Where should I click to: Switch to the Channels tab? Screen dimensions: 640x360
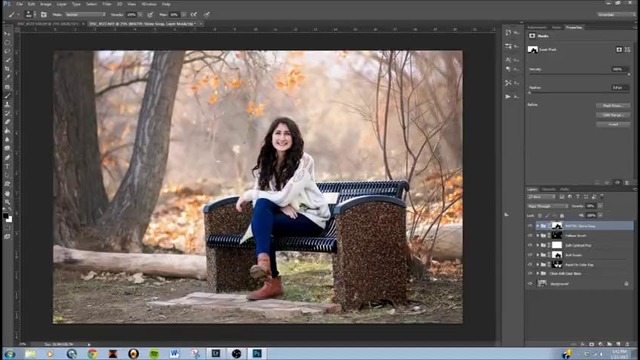coord(549,189)
